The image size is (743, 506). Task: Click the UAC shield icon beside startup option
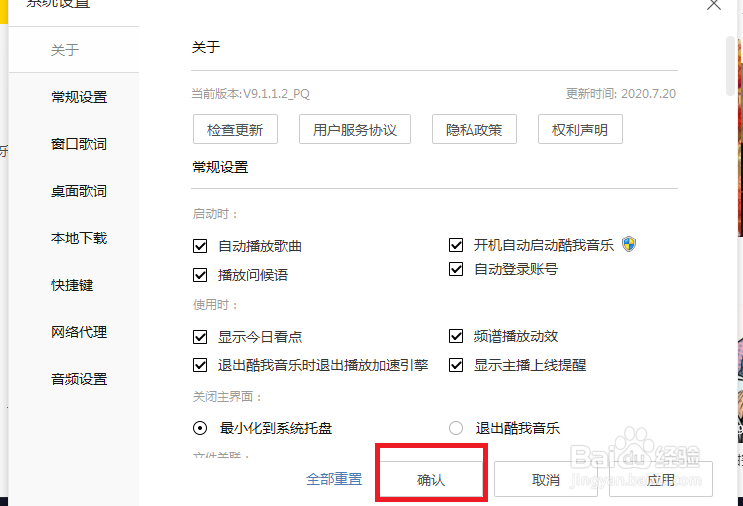(x=629, y=244)
